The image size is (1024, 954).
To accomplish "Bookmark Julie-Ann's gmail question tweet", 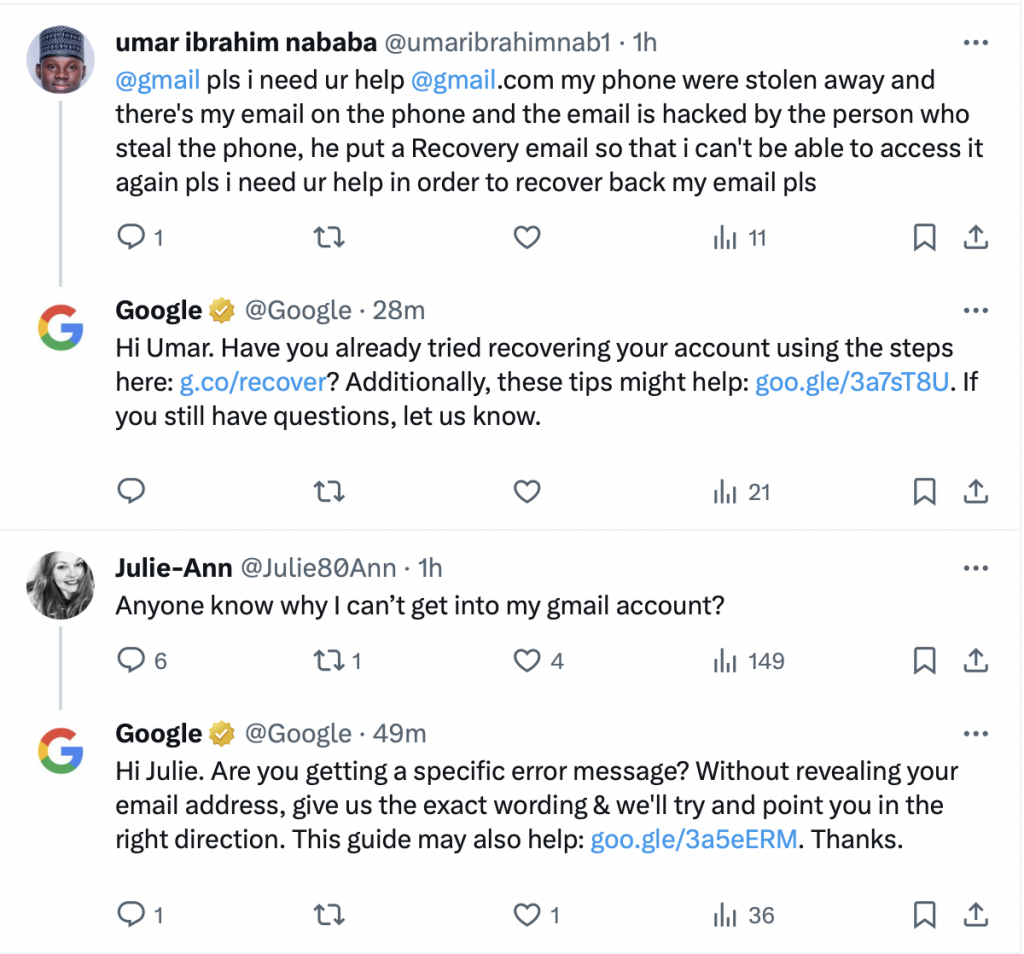I will [x=924, y=660].
